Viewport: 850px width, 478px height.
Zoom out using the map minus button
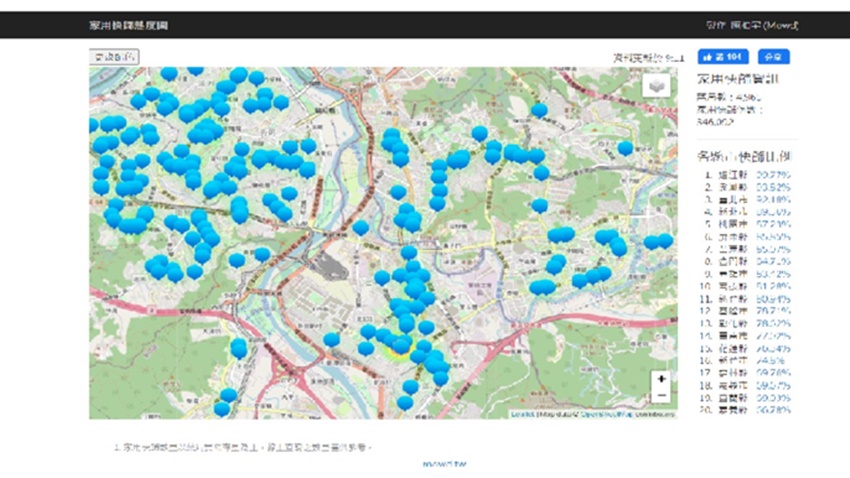click(x=662, y=395)
